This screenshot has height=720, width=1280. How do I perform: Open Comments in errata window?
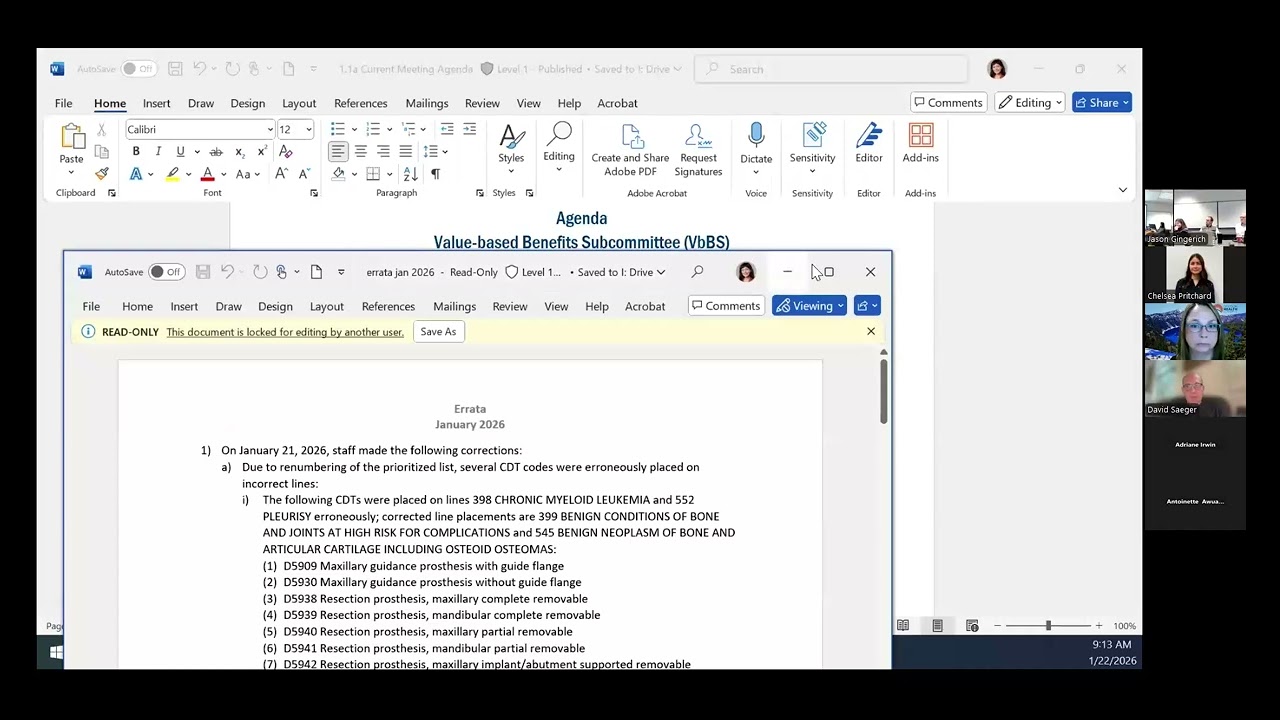[x=726, y=306]
